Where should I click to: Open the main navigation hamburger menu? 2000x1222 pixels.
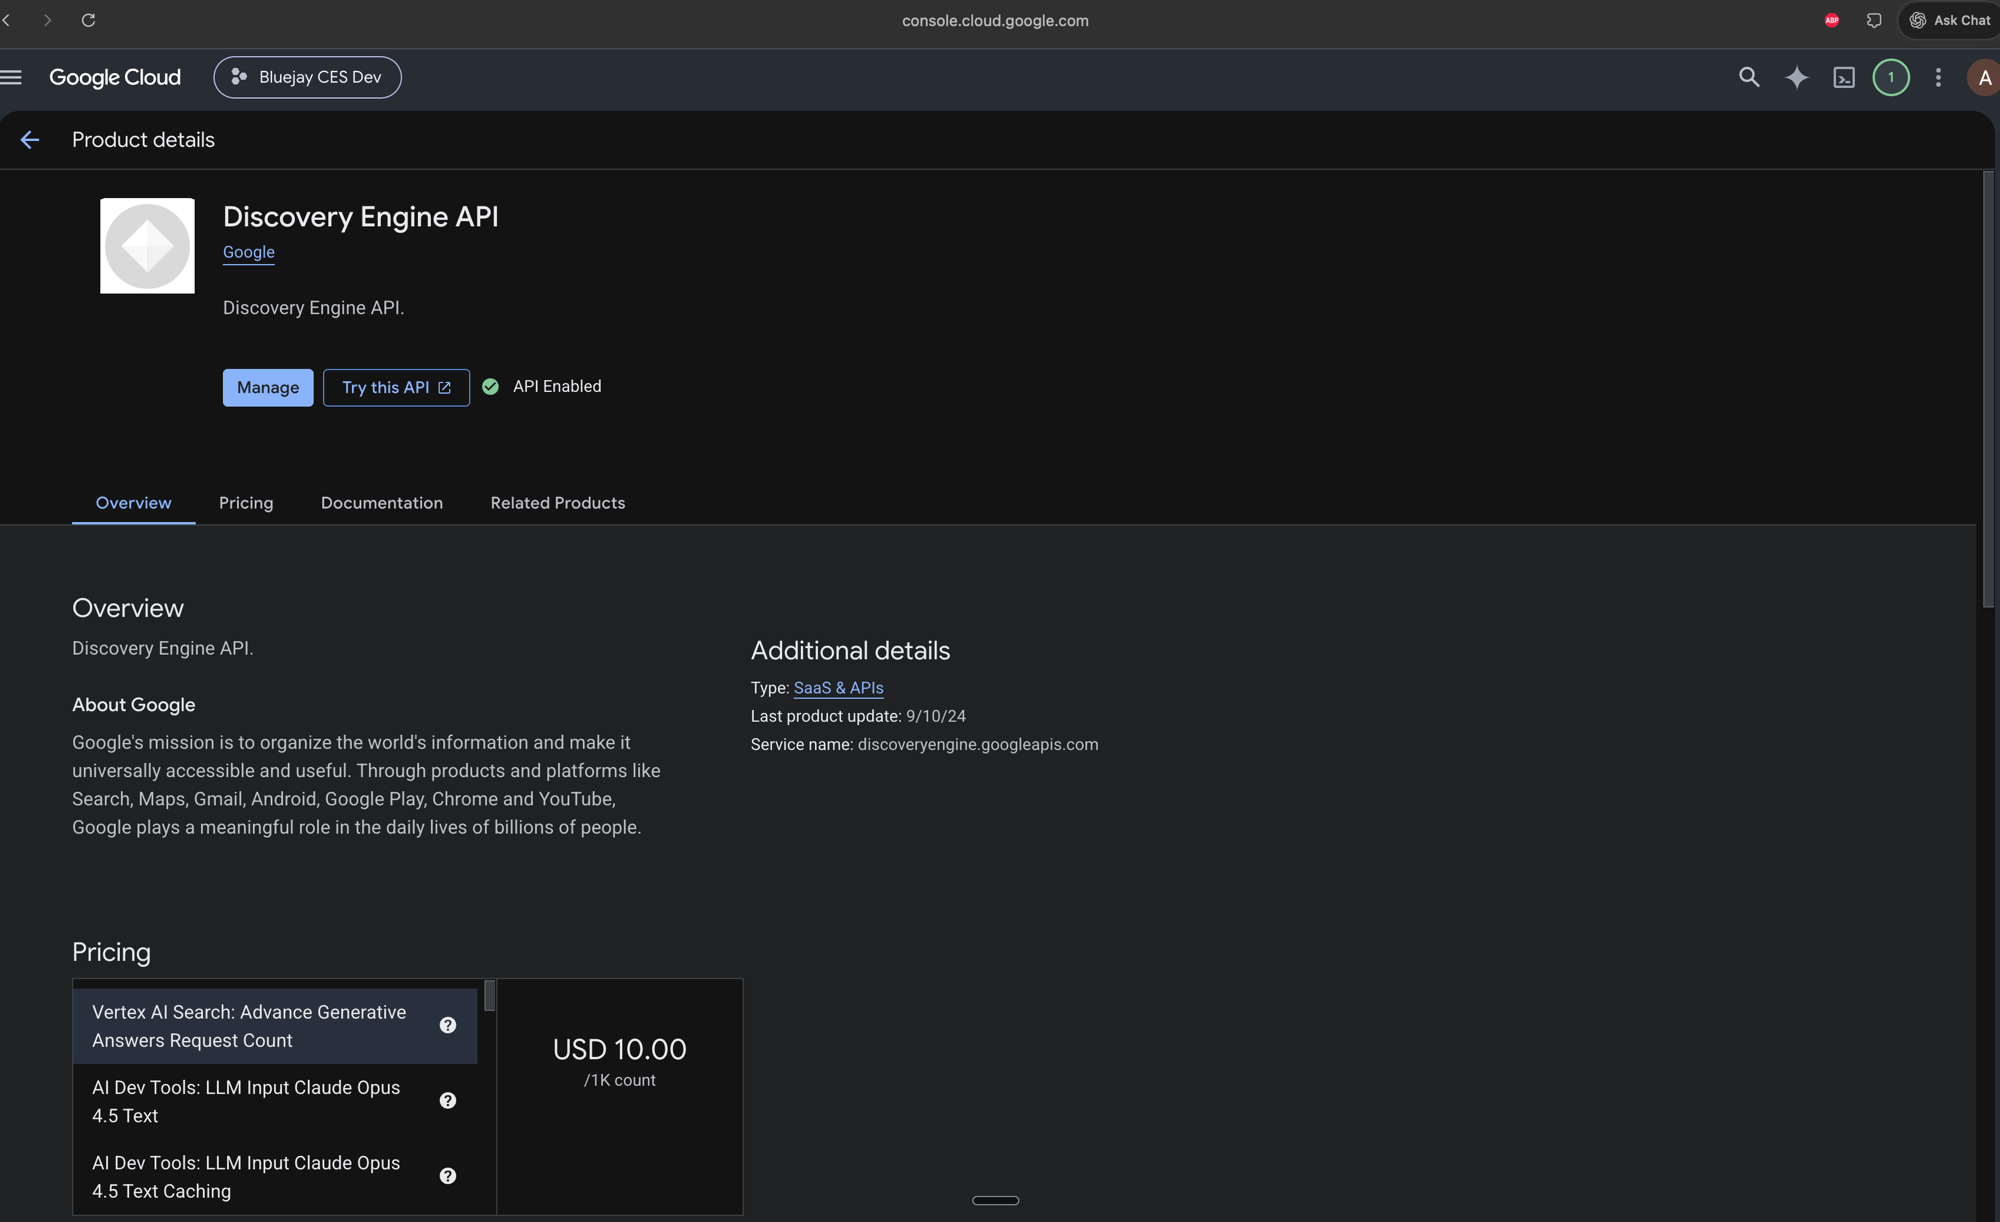click(x=11, y=77)
